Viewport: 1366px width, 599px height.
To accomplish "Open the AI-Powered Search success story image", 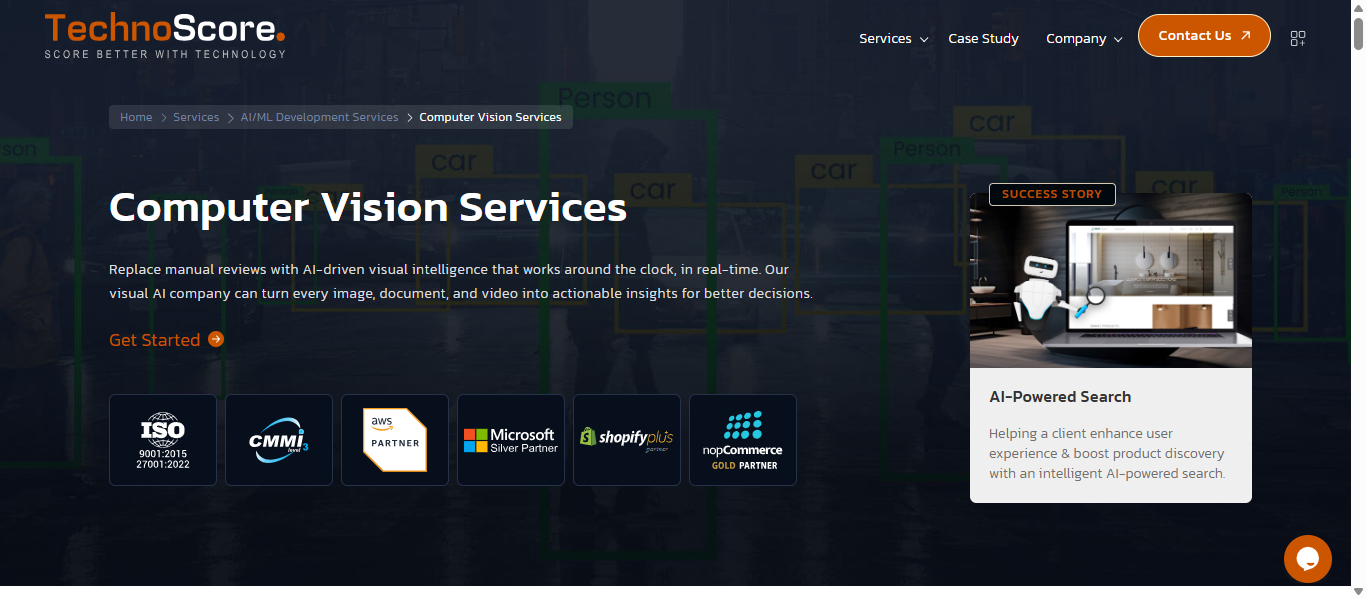I will tap(1110, 285).
